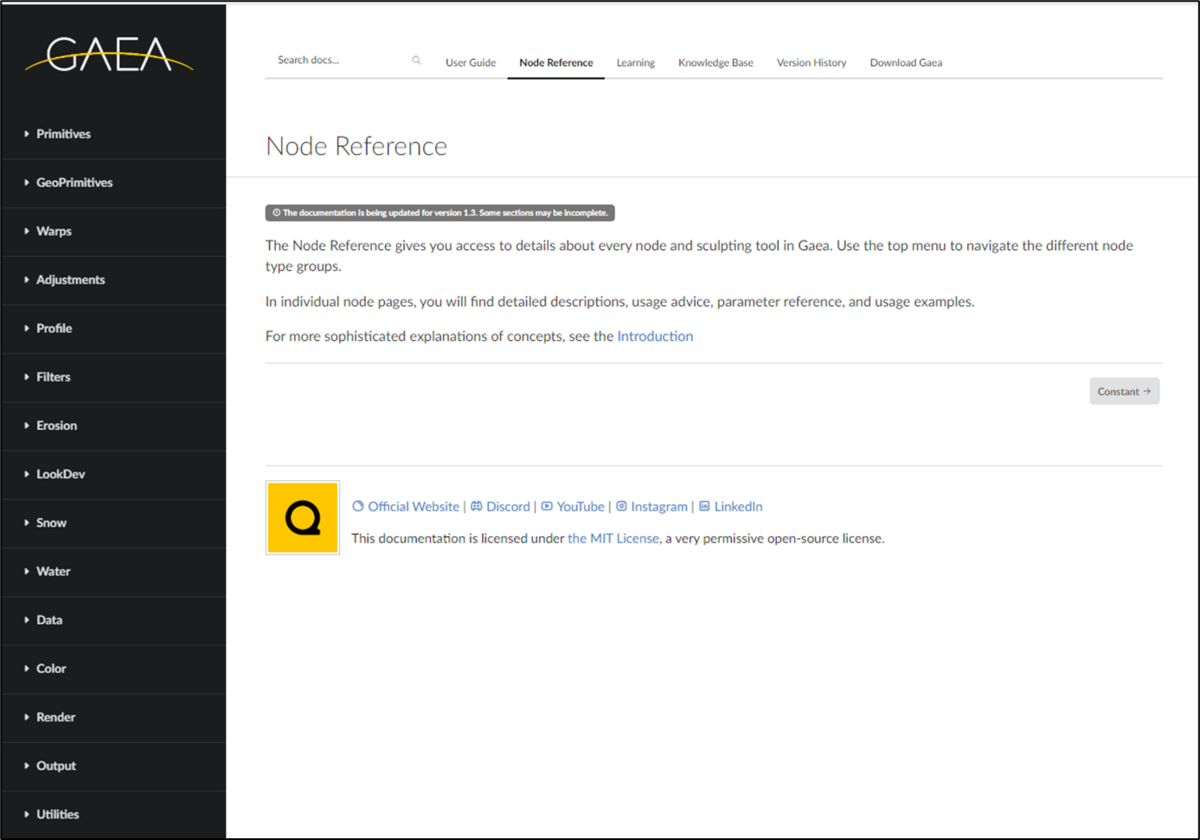The image size is (1200, 840).
Task: Select the Node Reference tab
Action: pyautogui.click(x=556, y=62)
